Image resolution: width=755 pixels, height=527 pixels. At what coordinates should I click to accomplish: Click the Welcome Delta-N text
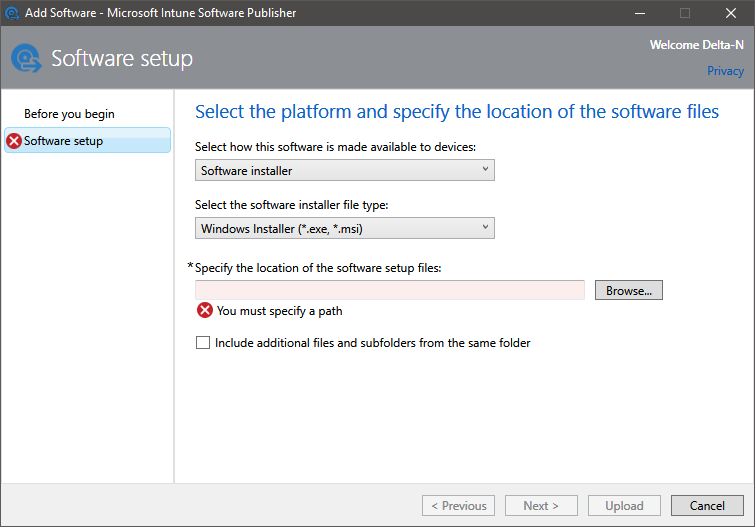(x=696, y=45)
